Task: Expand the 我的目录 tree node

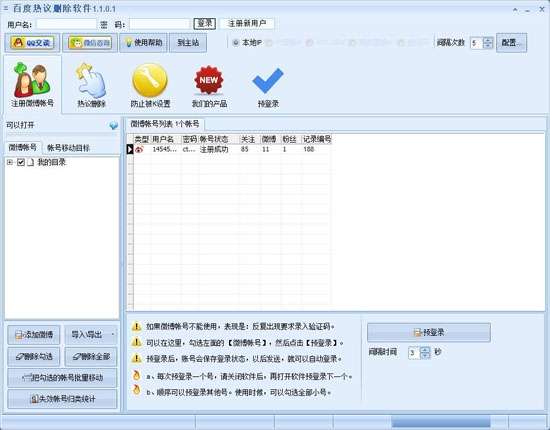Action: tap(10, 162)
